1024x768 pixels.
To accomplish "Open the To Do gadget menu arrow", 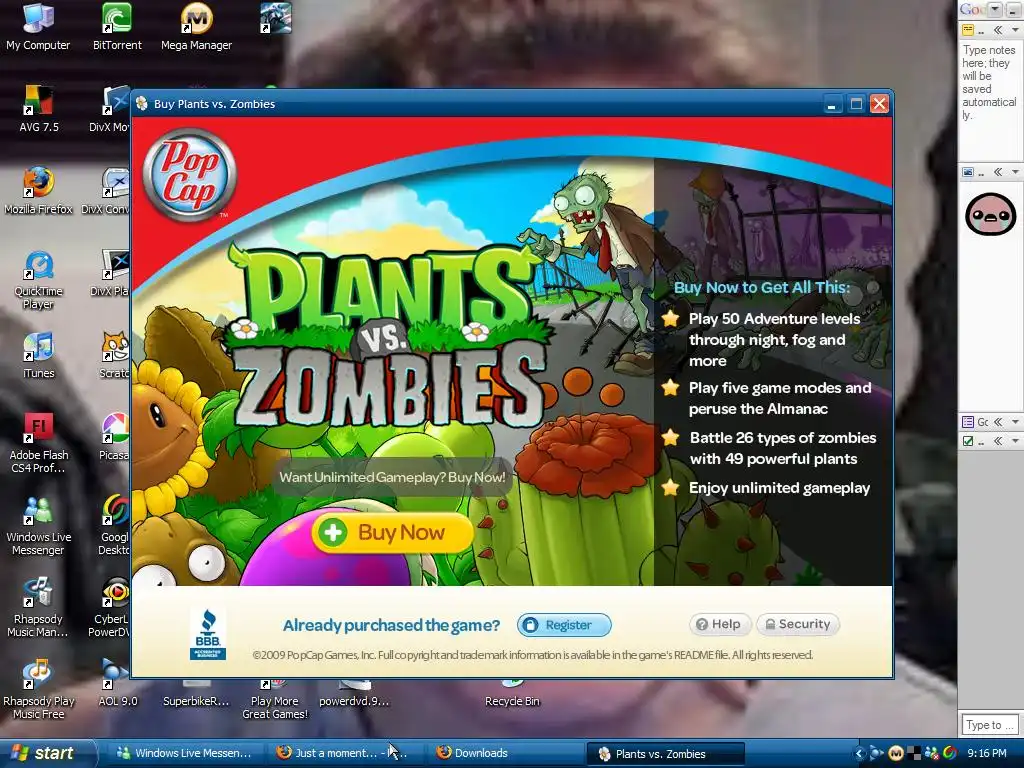I will pyautogui.click(x=1015, y=441).
